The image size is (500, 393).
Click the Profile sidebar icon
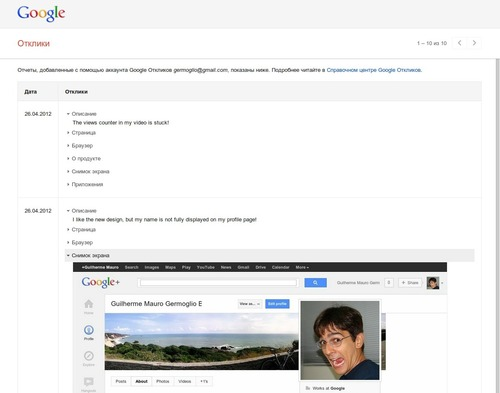[89, 332]
